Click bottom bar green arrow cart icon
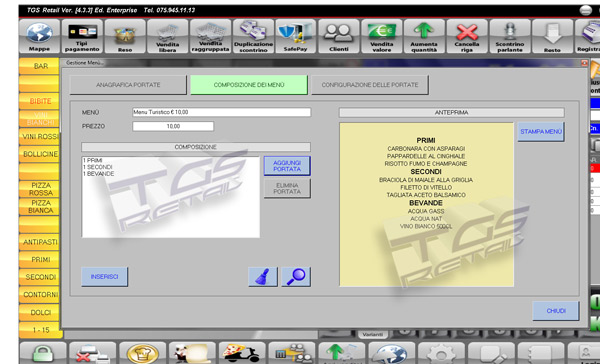This screenshot has width=600, height=364. point(342,353)
